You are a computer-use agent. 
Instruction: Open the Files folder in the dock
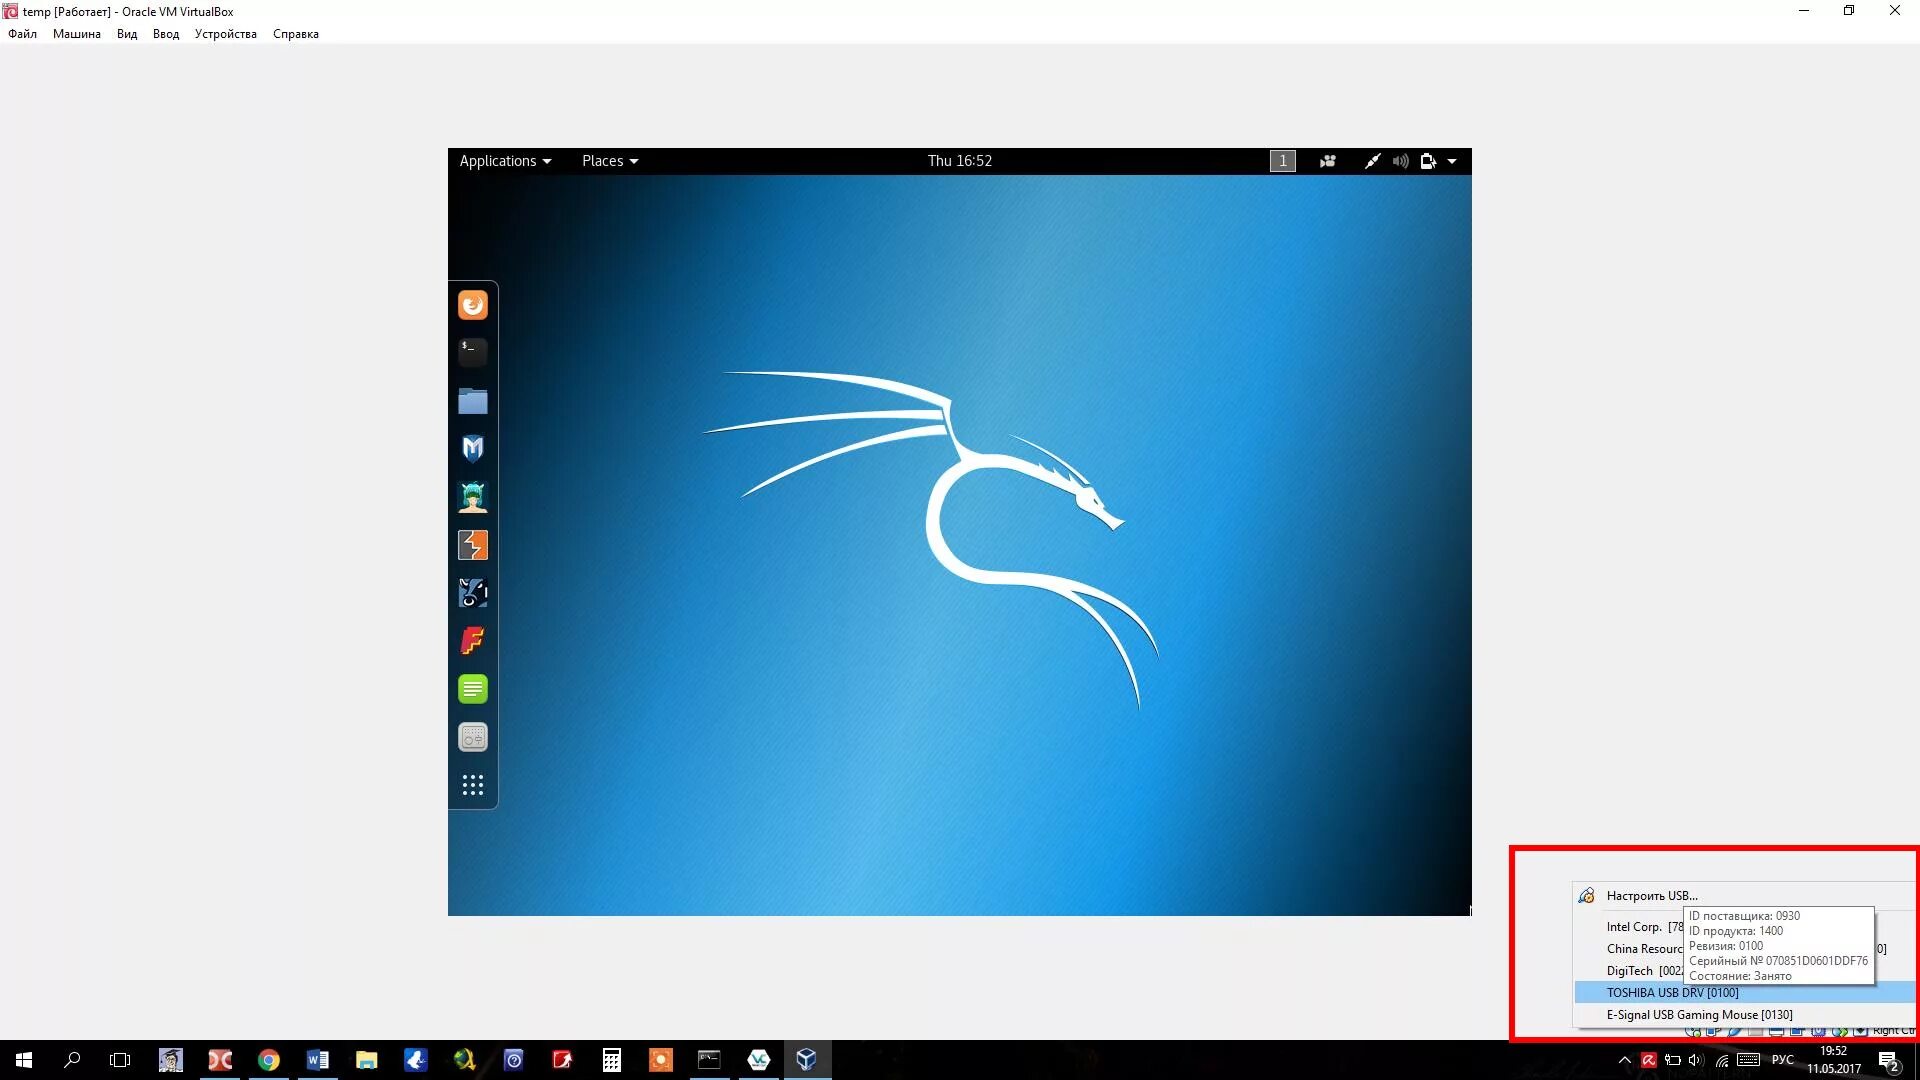pyautogui.click(x=473, y=401)
